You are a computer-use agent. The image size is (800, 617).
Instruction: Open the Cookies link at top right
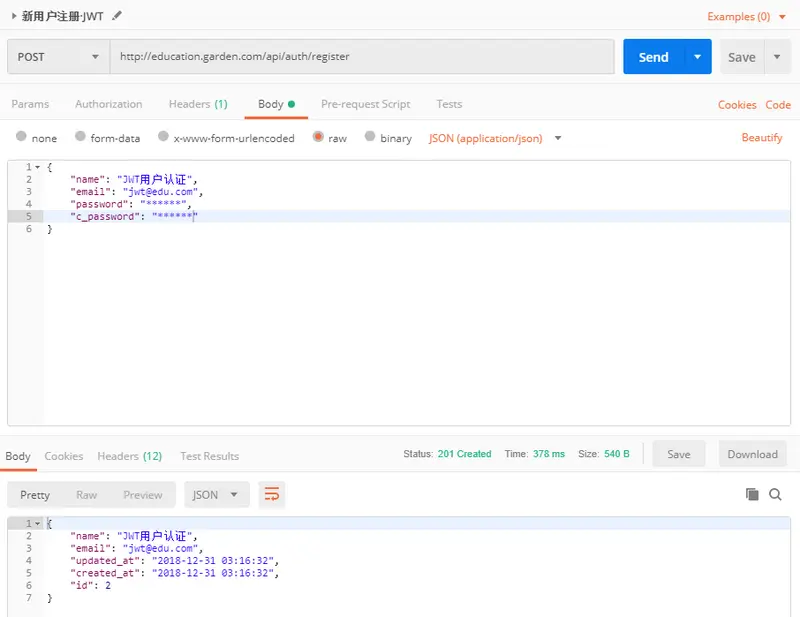click(x=737, y=105)
